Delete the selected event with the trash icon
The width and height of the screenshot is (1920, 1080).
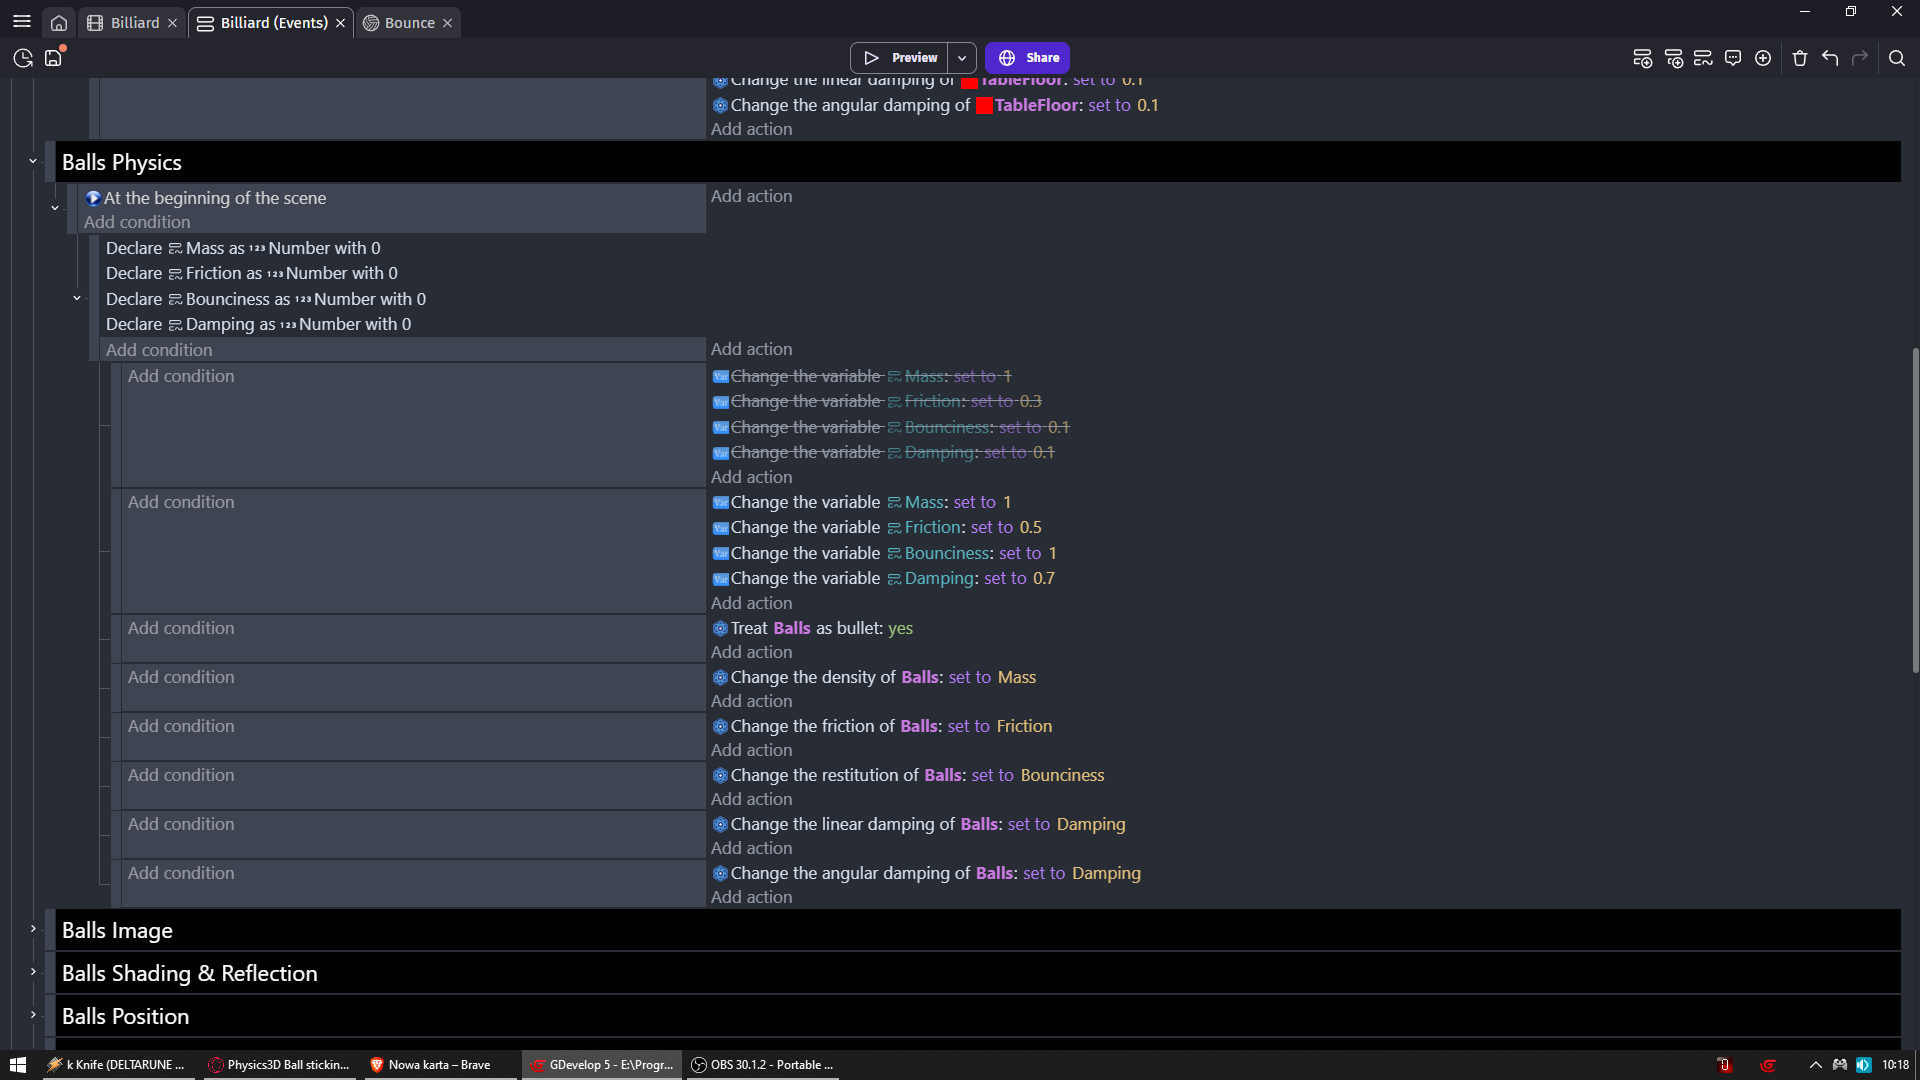[1800, 58]
